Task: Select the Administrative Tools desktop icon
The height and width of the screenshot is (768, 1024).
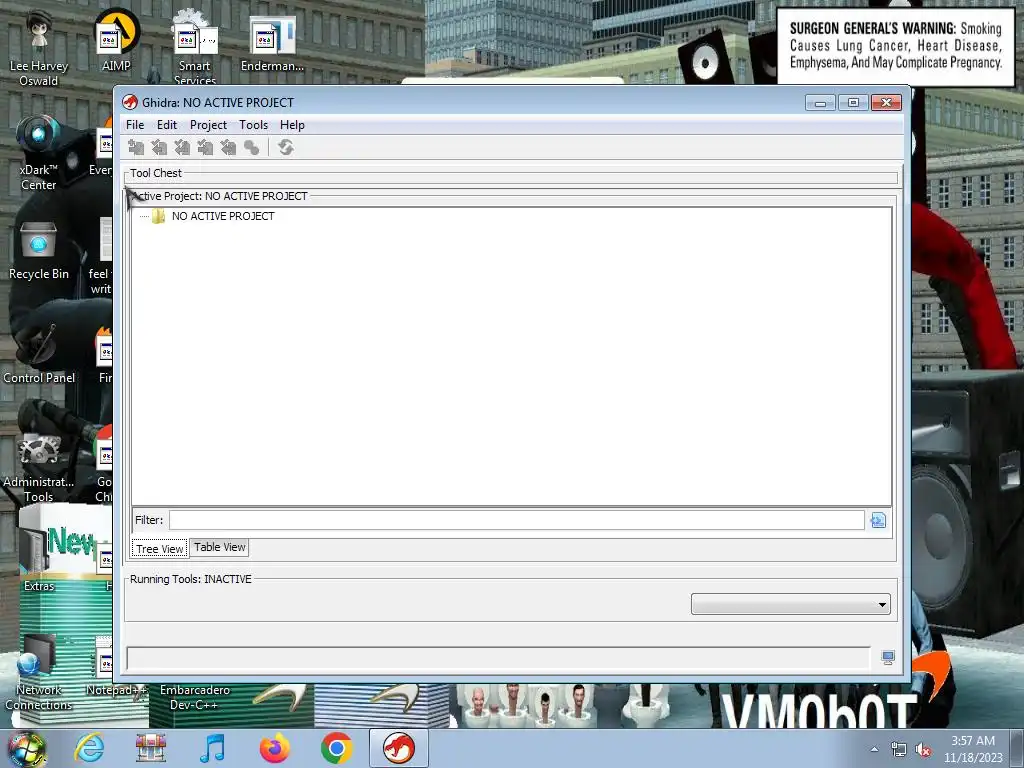Action: tap(39, 465)
